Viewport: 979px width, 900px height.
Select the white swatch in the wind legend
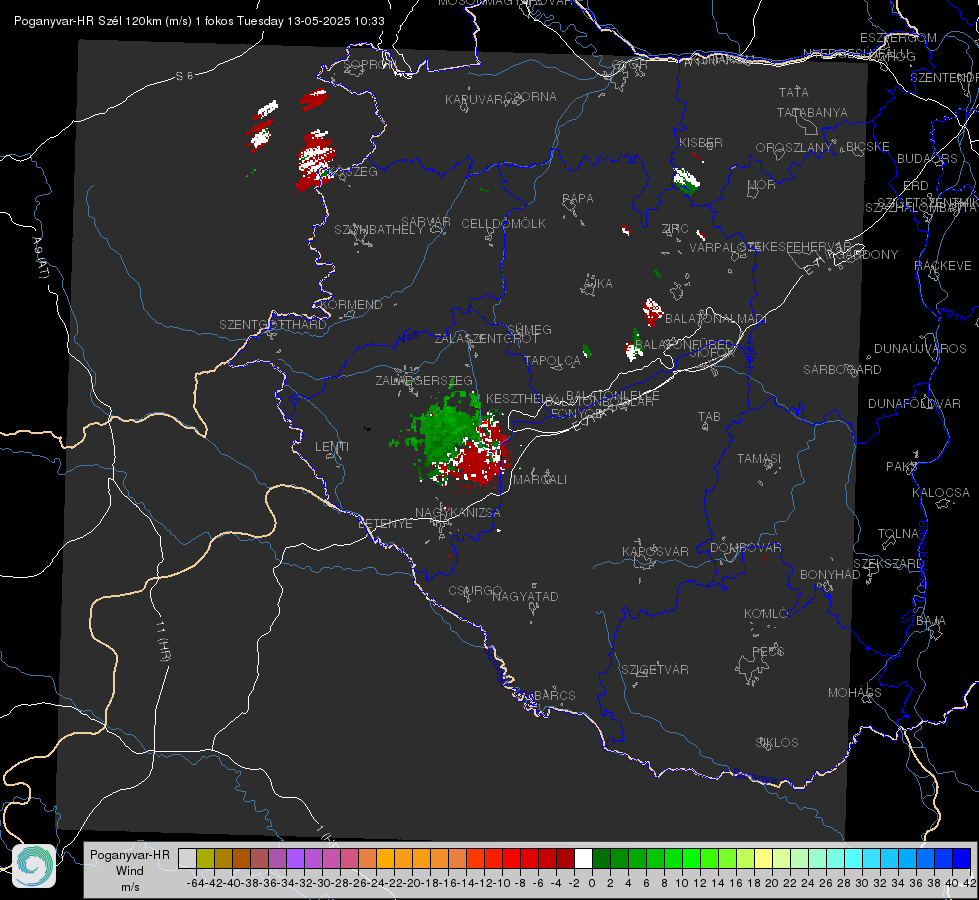tap(583, 858)
